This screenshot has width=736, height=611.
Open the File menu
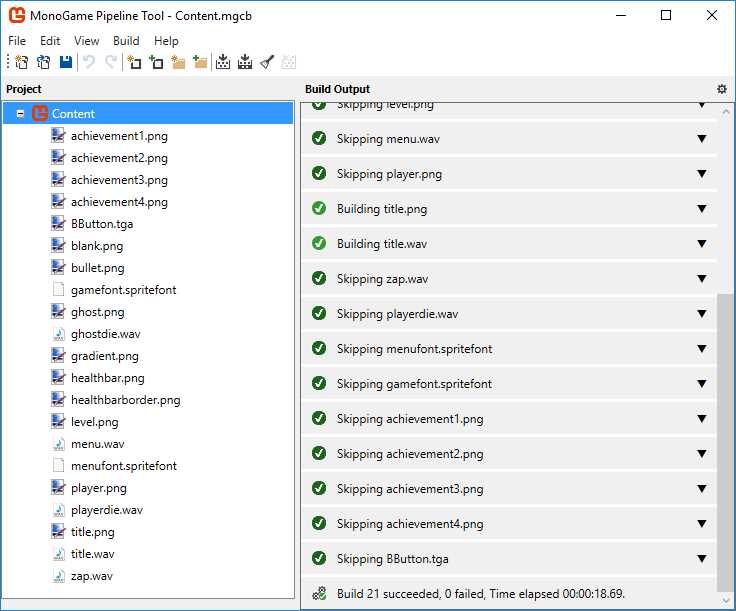[x=17, y=41]
